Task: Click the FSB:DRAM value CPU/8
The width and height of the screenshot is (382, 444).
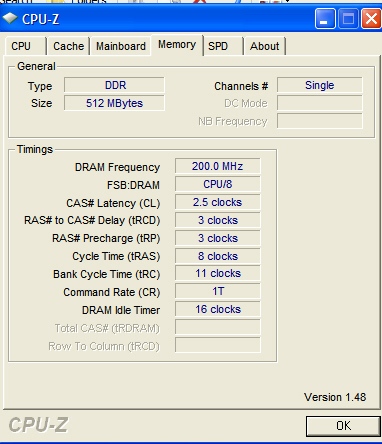Action: 218,184
